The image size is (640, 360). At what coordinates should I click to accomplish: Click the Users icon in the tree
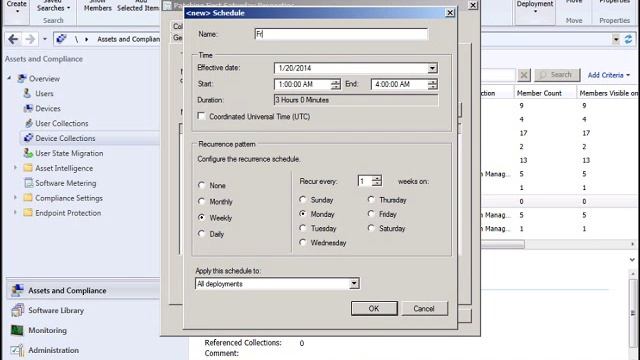click(x=27, y=93)
